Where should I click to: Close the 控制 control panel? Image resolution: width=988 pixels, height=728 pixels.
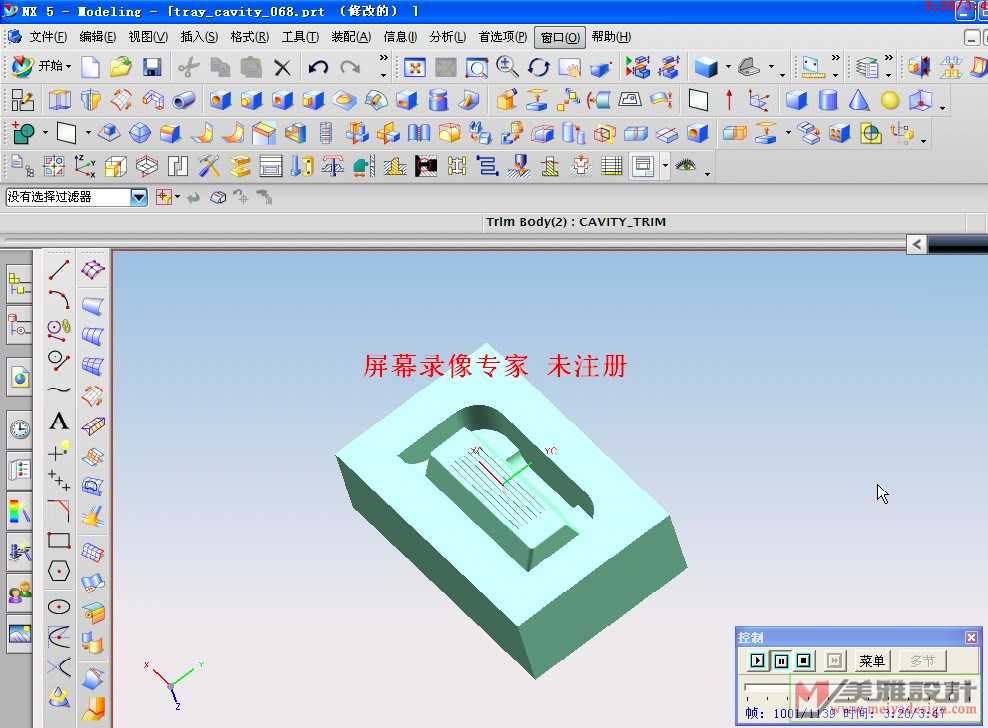coord(971,637)
